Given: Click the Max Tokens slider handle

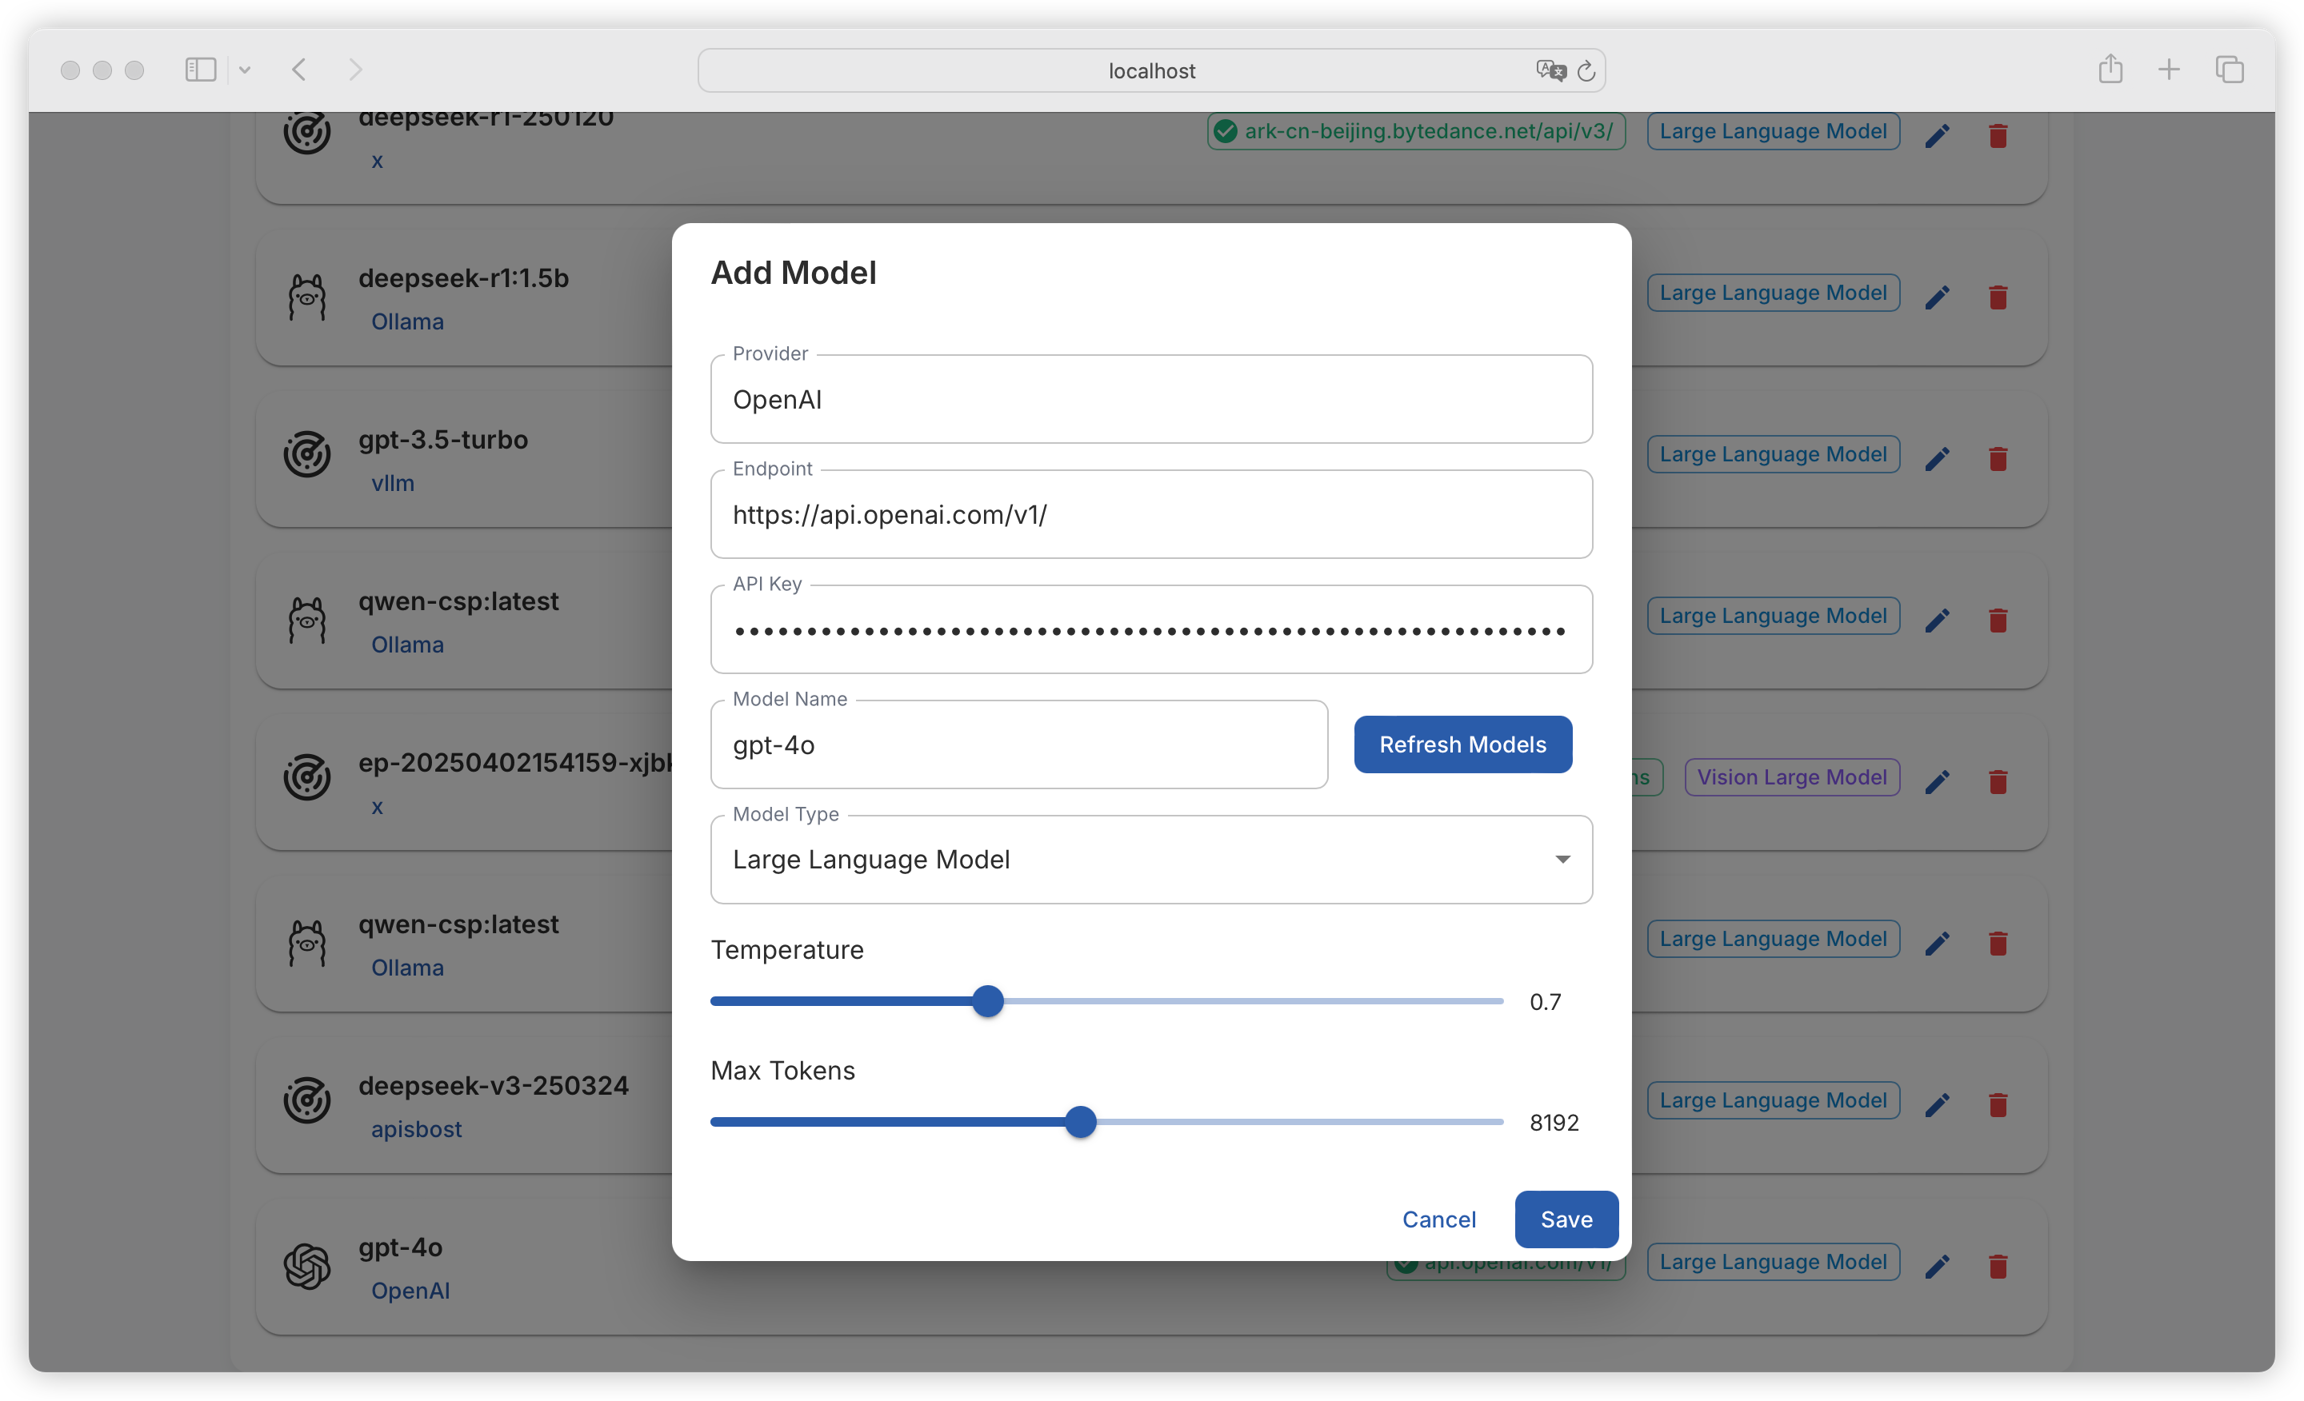Looking at the screenshot, I should click(1080, 1122).
